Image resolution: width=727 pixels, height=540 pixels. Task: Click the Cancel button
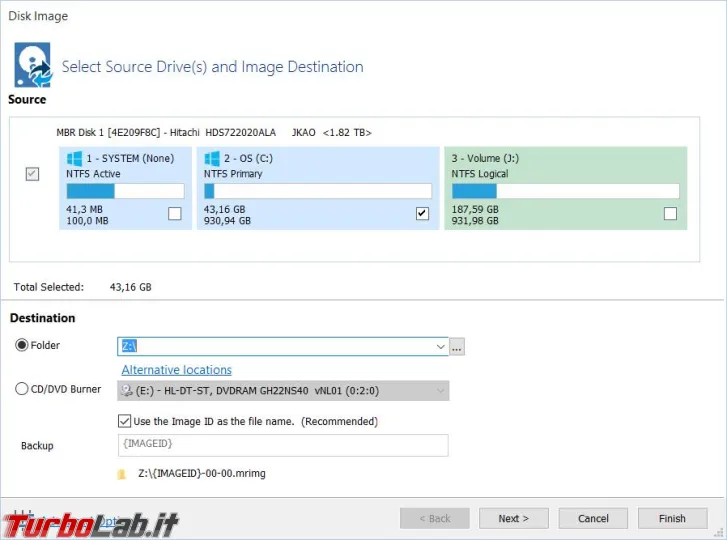(593, 518)
